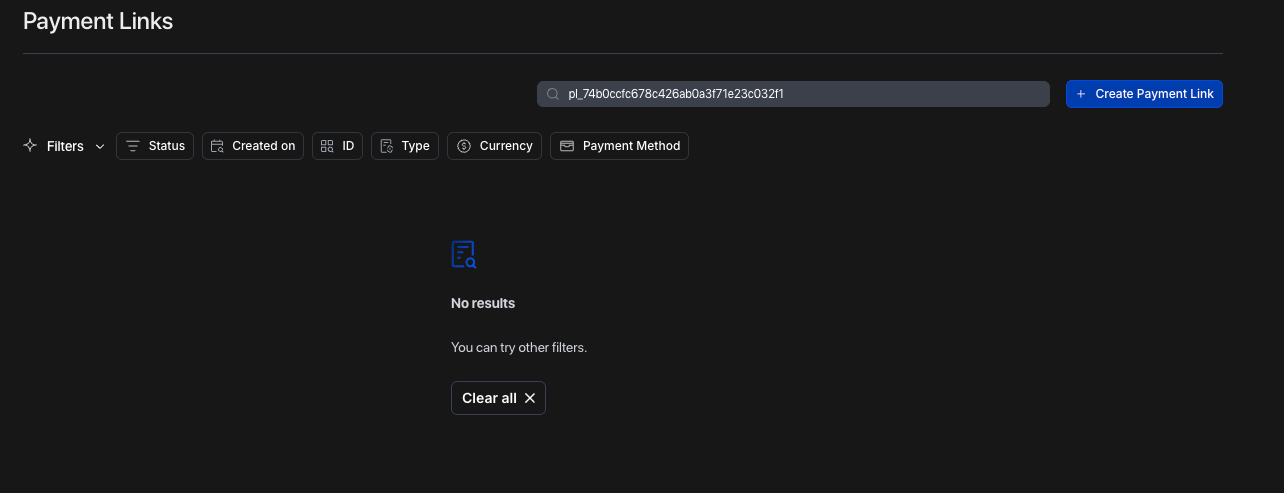Open the Created on filter
The image size is (1284, 493).
click(x=253, y=146)
